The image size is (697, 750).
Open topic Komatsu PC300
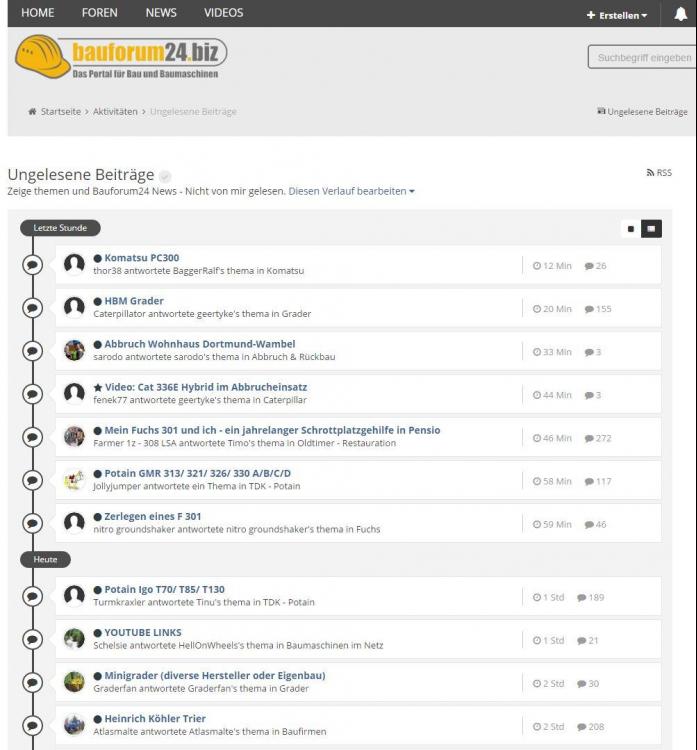coord(142,258)
